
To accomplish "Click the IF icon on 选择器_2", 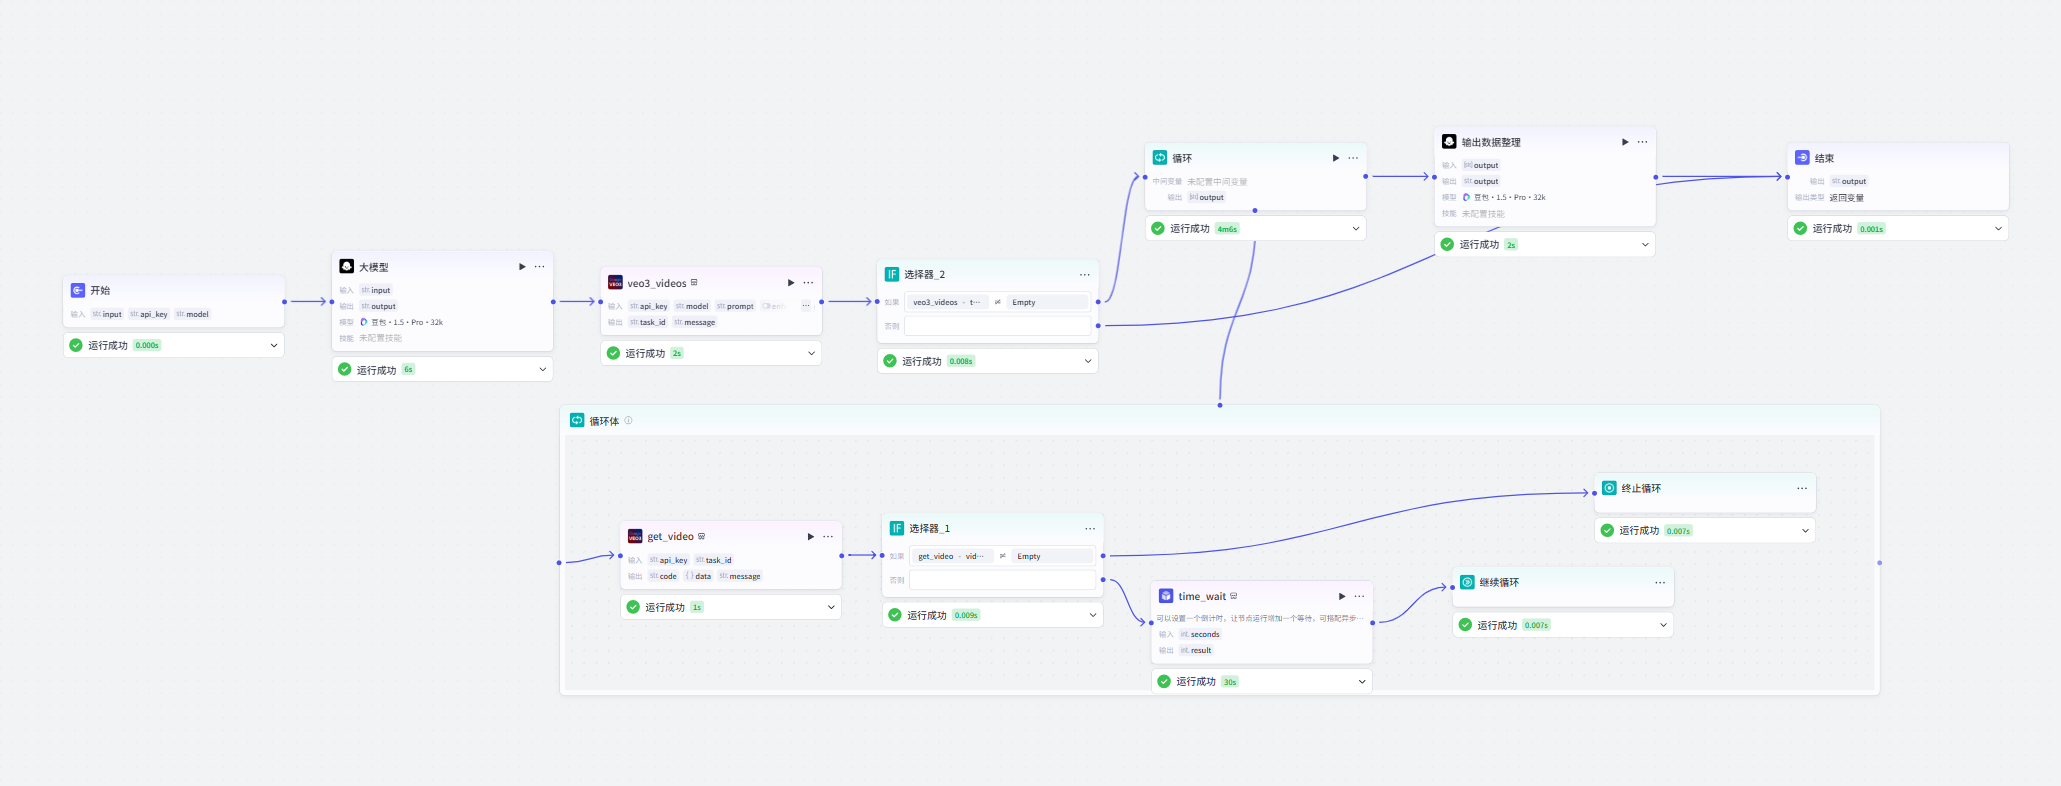I will [892, 274].
